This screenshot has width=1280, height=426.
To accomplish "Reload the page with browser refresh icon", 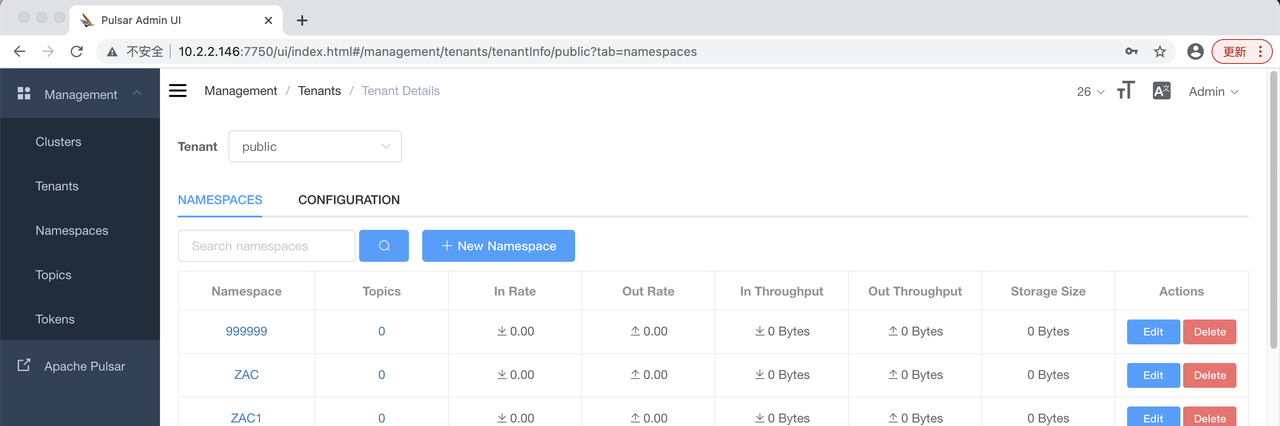I will point(77,51).
